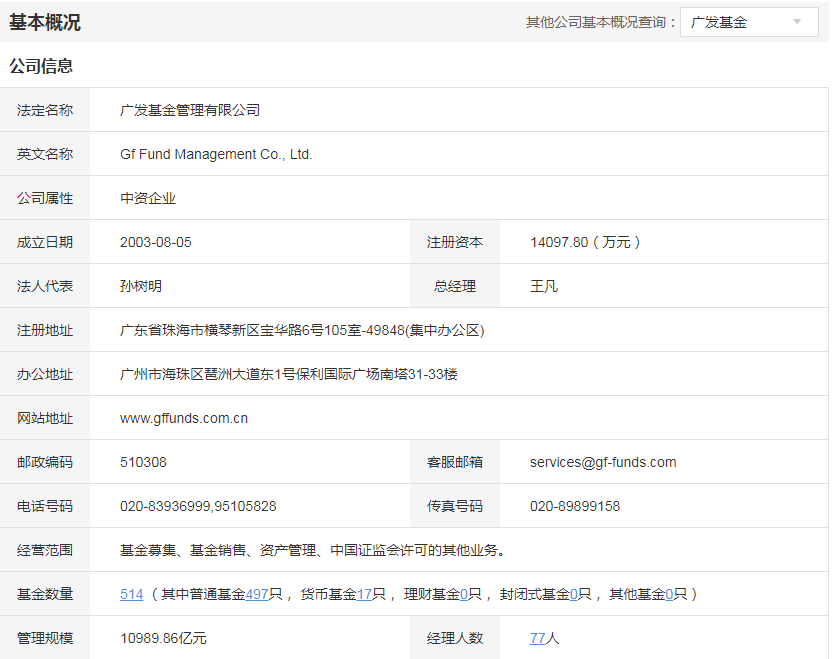Click the phone number 020-83936999,95105828
832x659 pixels.
point(198,506)
